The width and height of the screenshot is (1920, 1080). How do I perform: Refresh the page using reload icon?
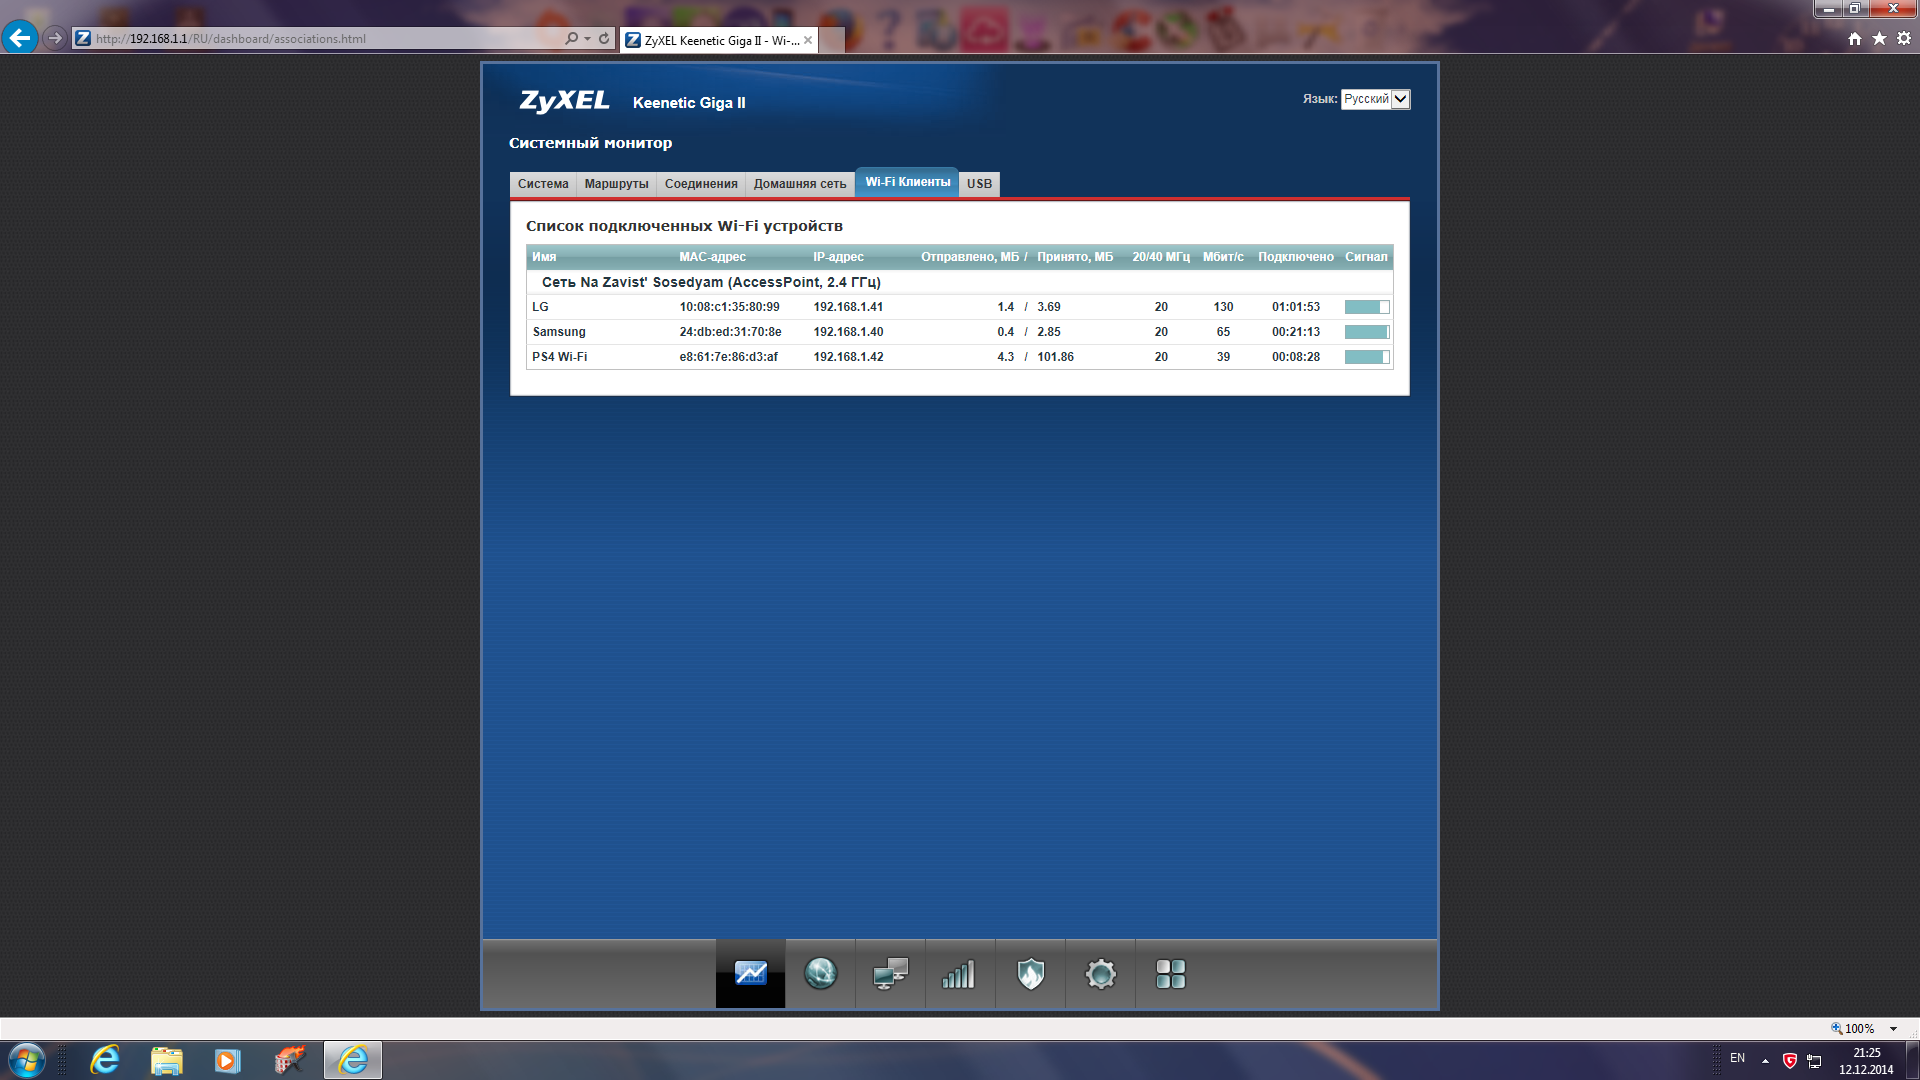(x=604, y=38)
